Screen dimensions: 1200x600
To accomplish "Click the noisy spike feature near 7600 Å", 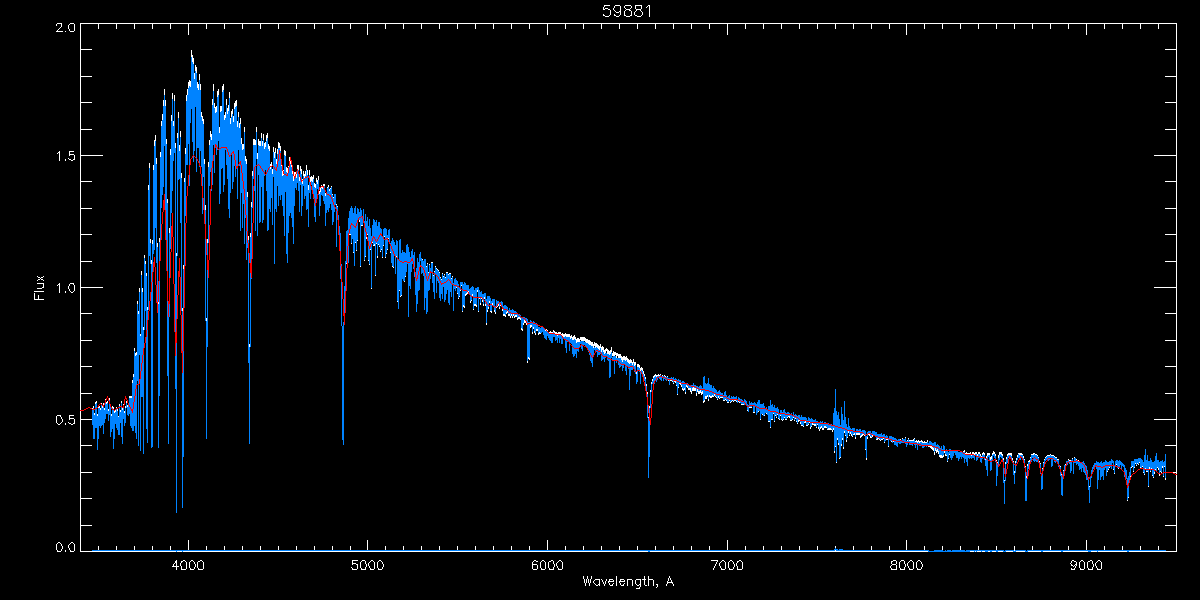I will [x=837, y=425].
